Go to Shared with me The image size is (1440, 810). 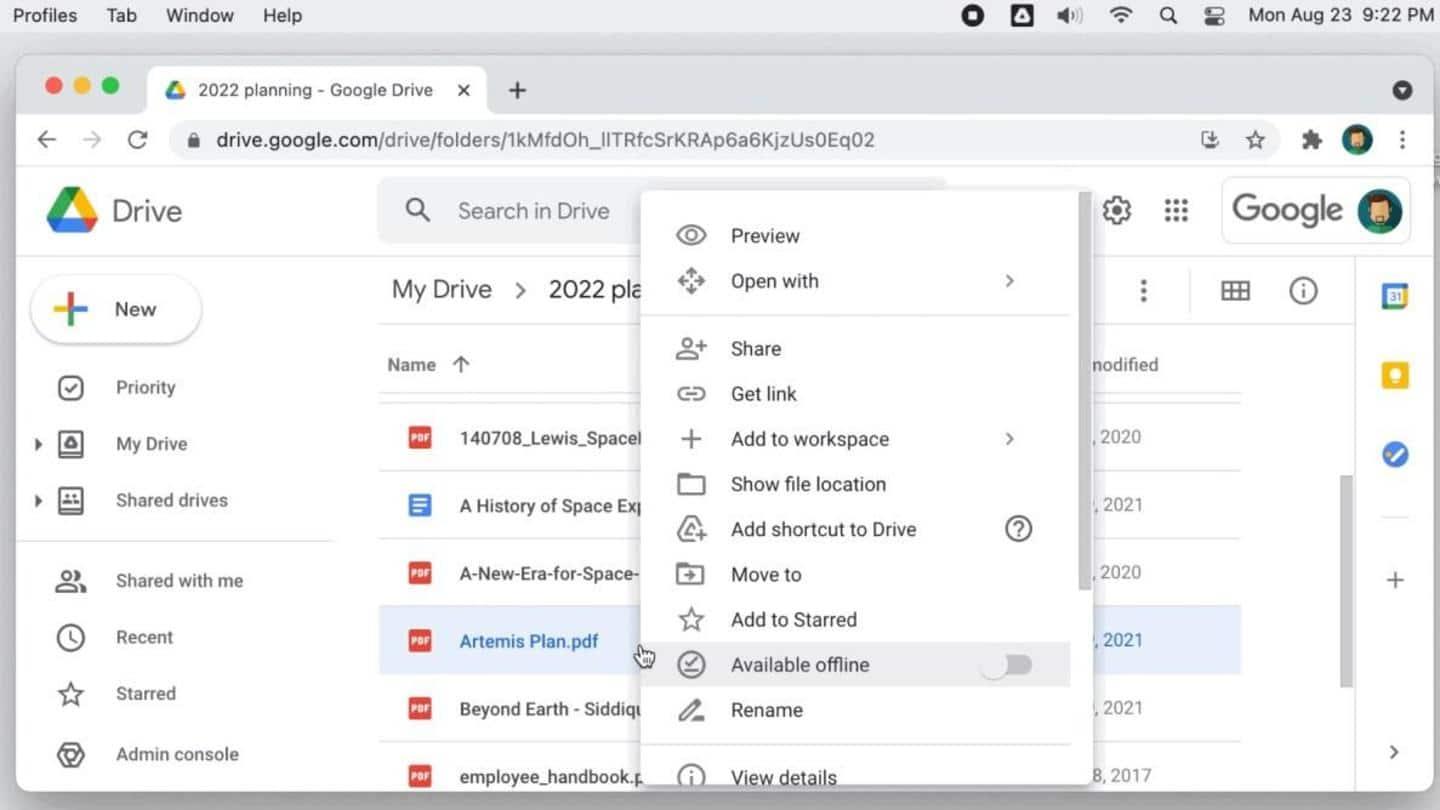pyautogui.click(x=179, y=581)
